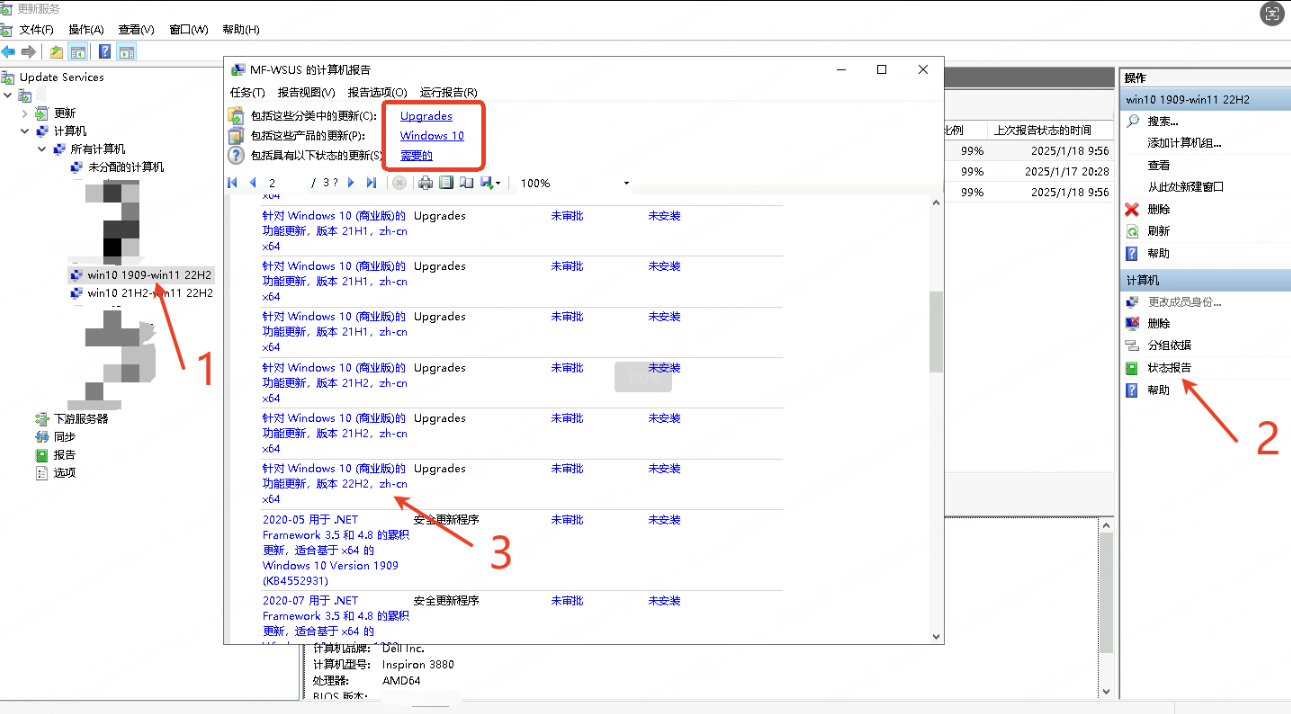This screenshot has width=1291, height=714.
Task: Click the report's vertical scrollbar thumb
Action: (x=936, y=332)
